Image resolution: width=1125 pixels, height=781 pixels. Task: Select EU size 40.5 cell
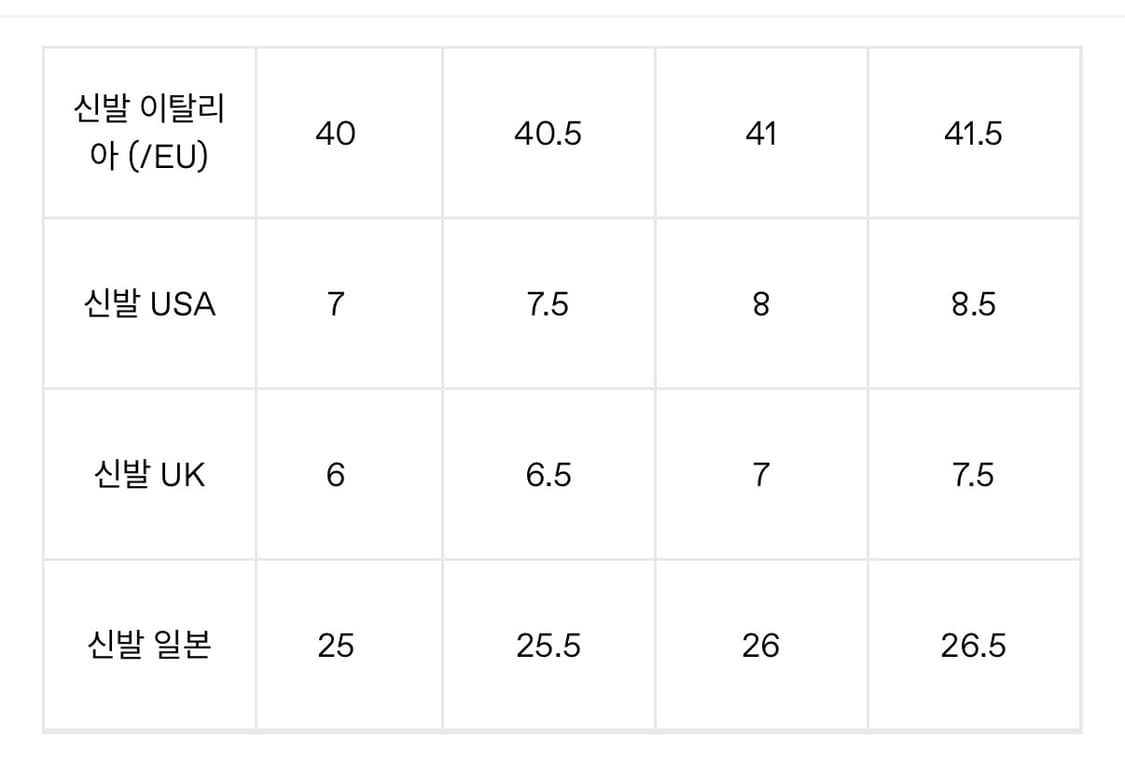click(x=548, y=133)
